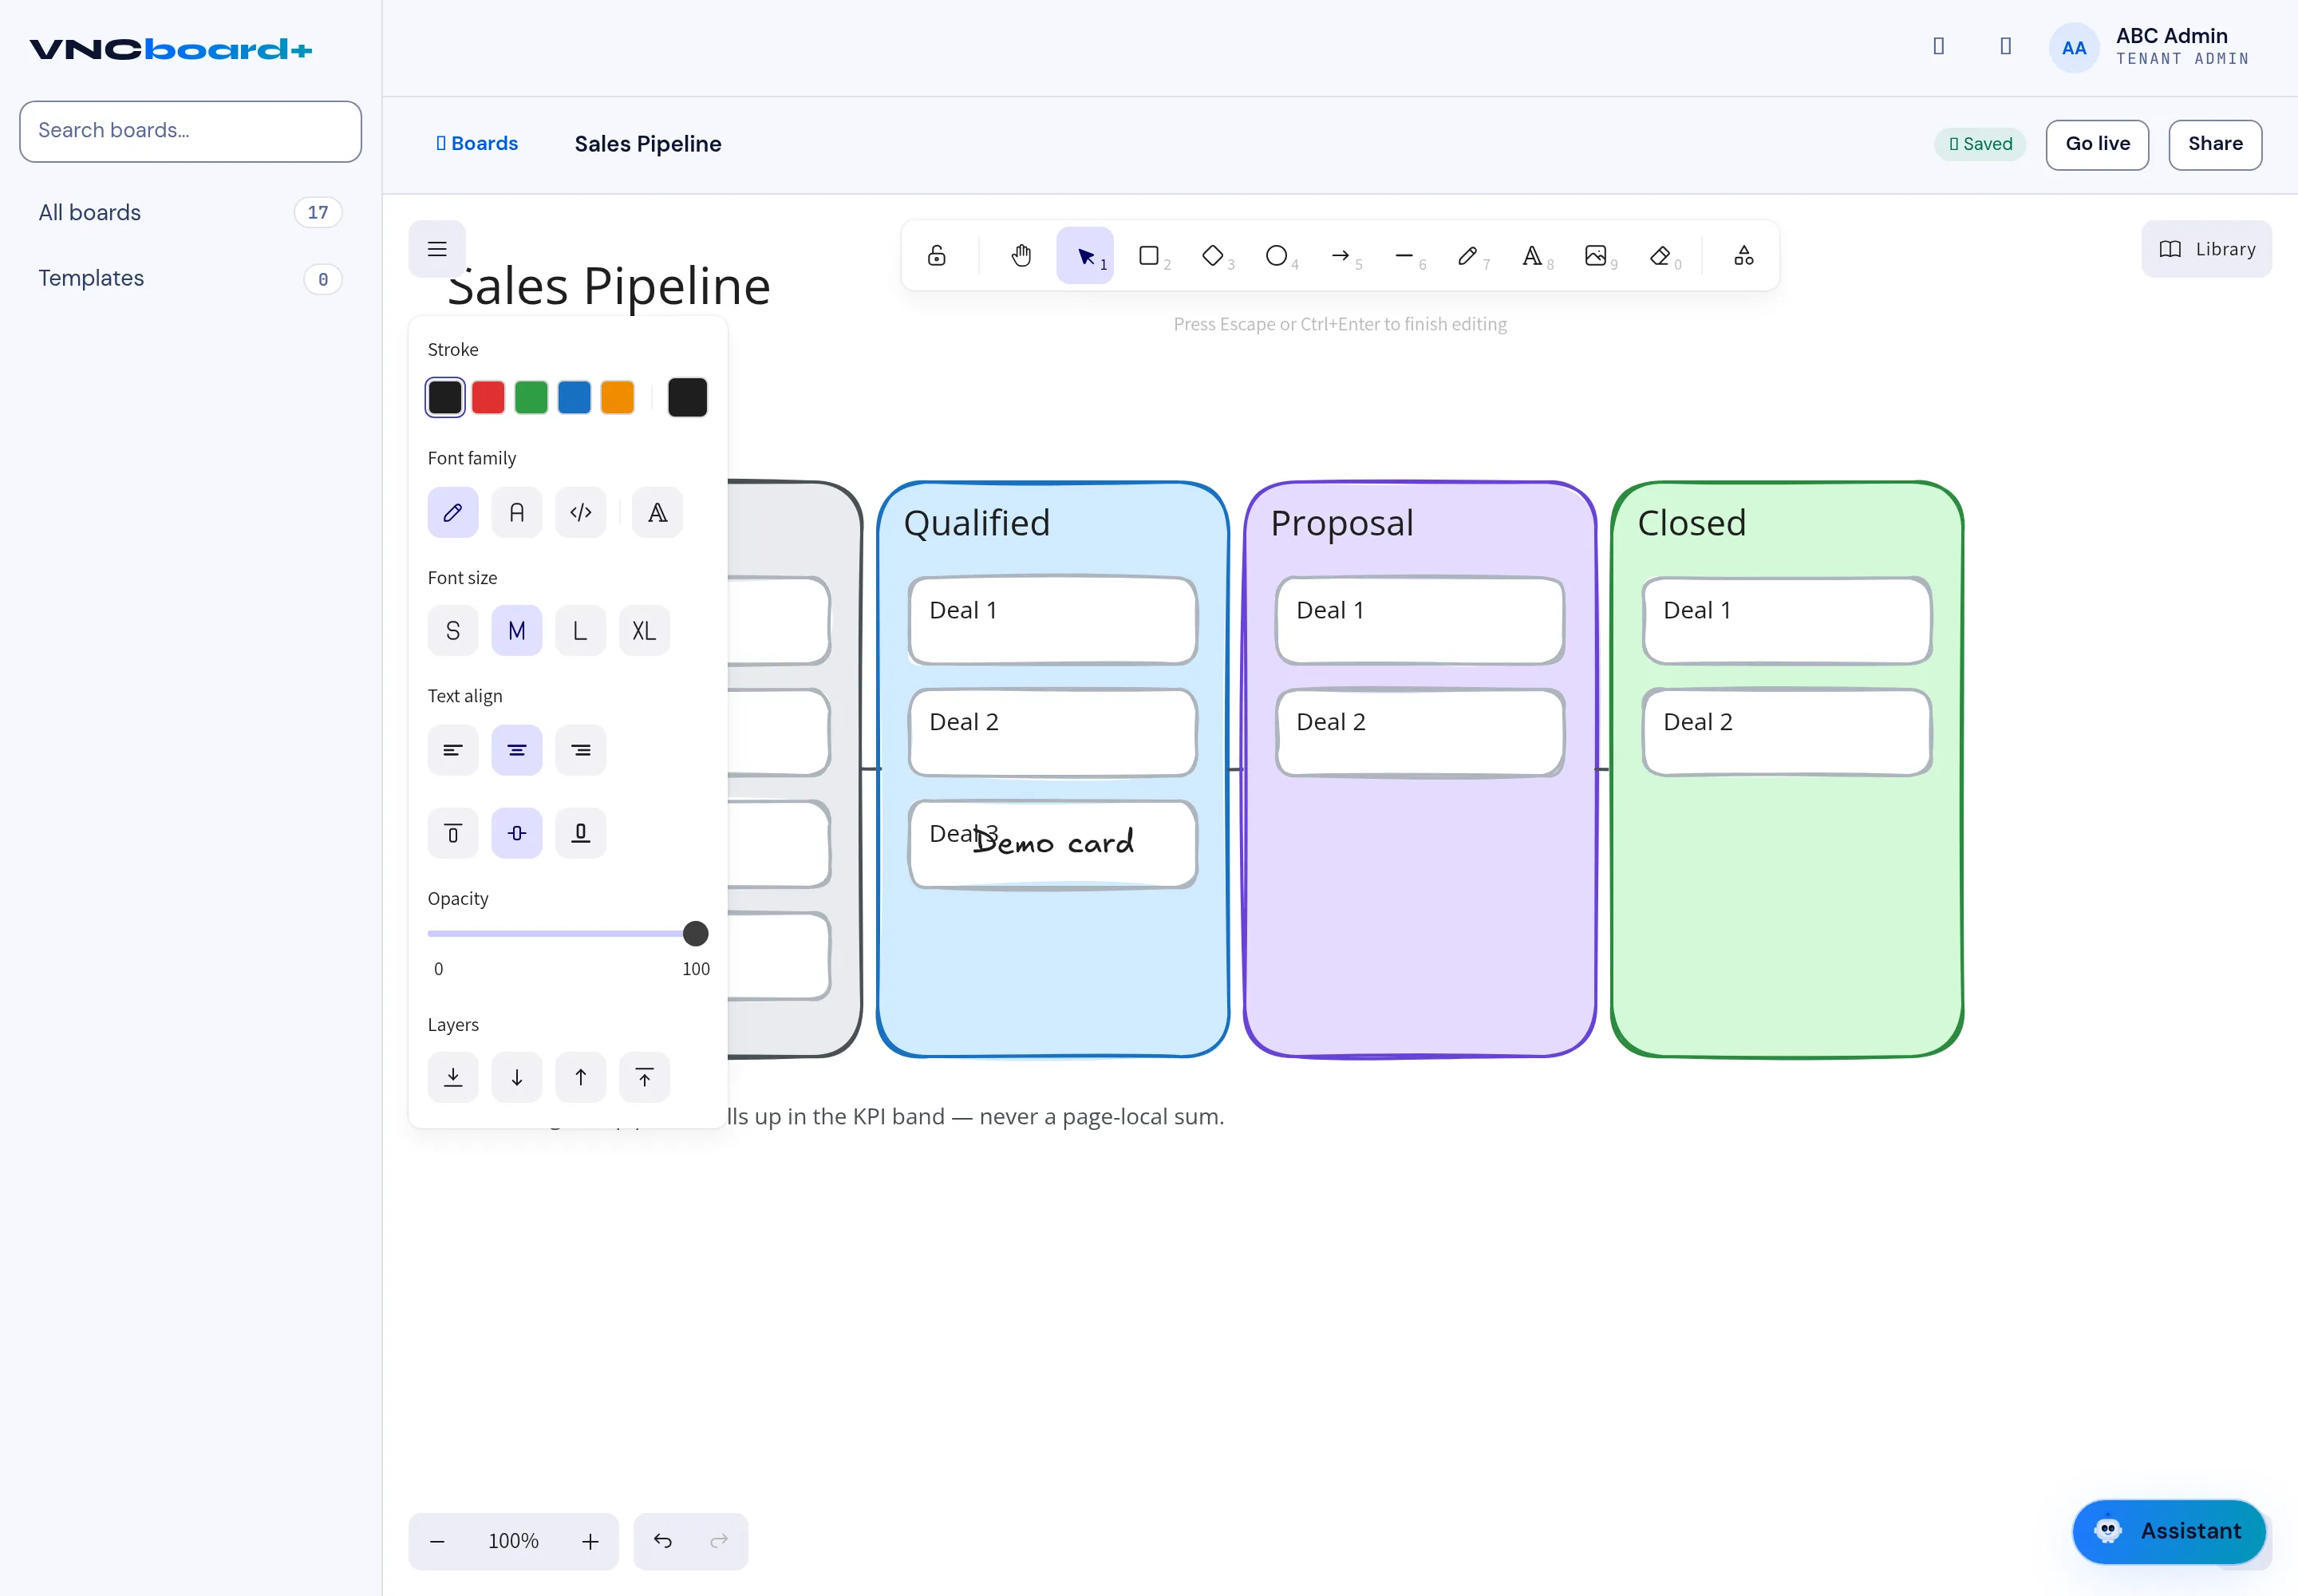The image size is (2298, 1596).
Task: Click the Opacity slider handle
Action: point(696,934)
